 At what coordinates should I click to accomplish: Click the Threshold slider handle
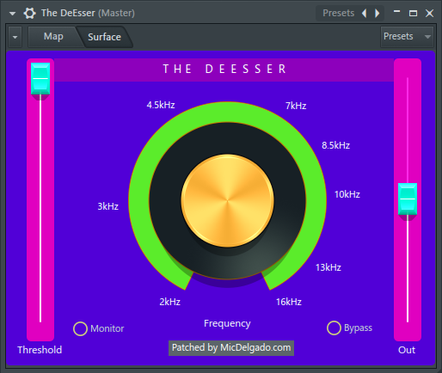click(x=40, y=79)
